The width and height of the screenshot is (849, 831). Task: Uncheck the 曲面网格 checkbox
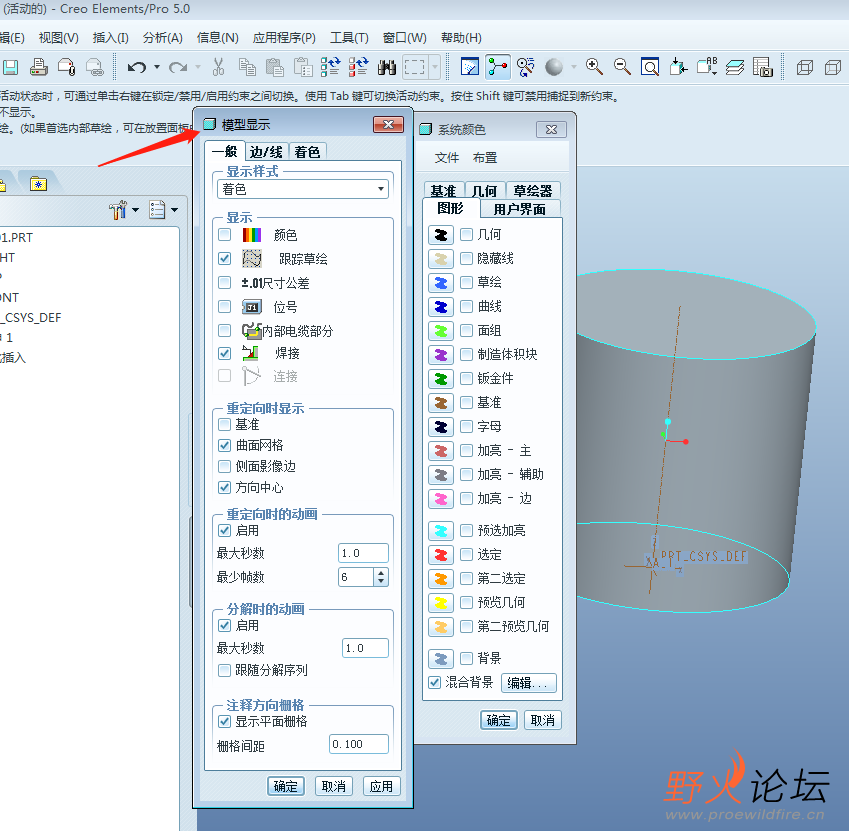tap(224, 446)
